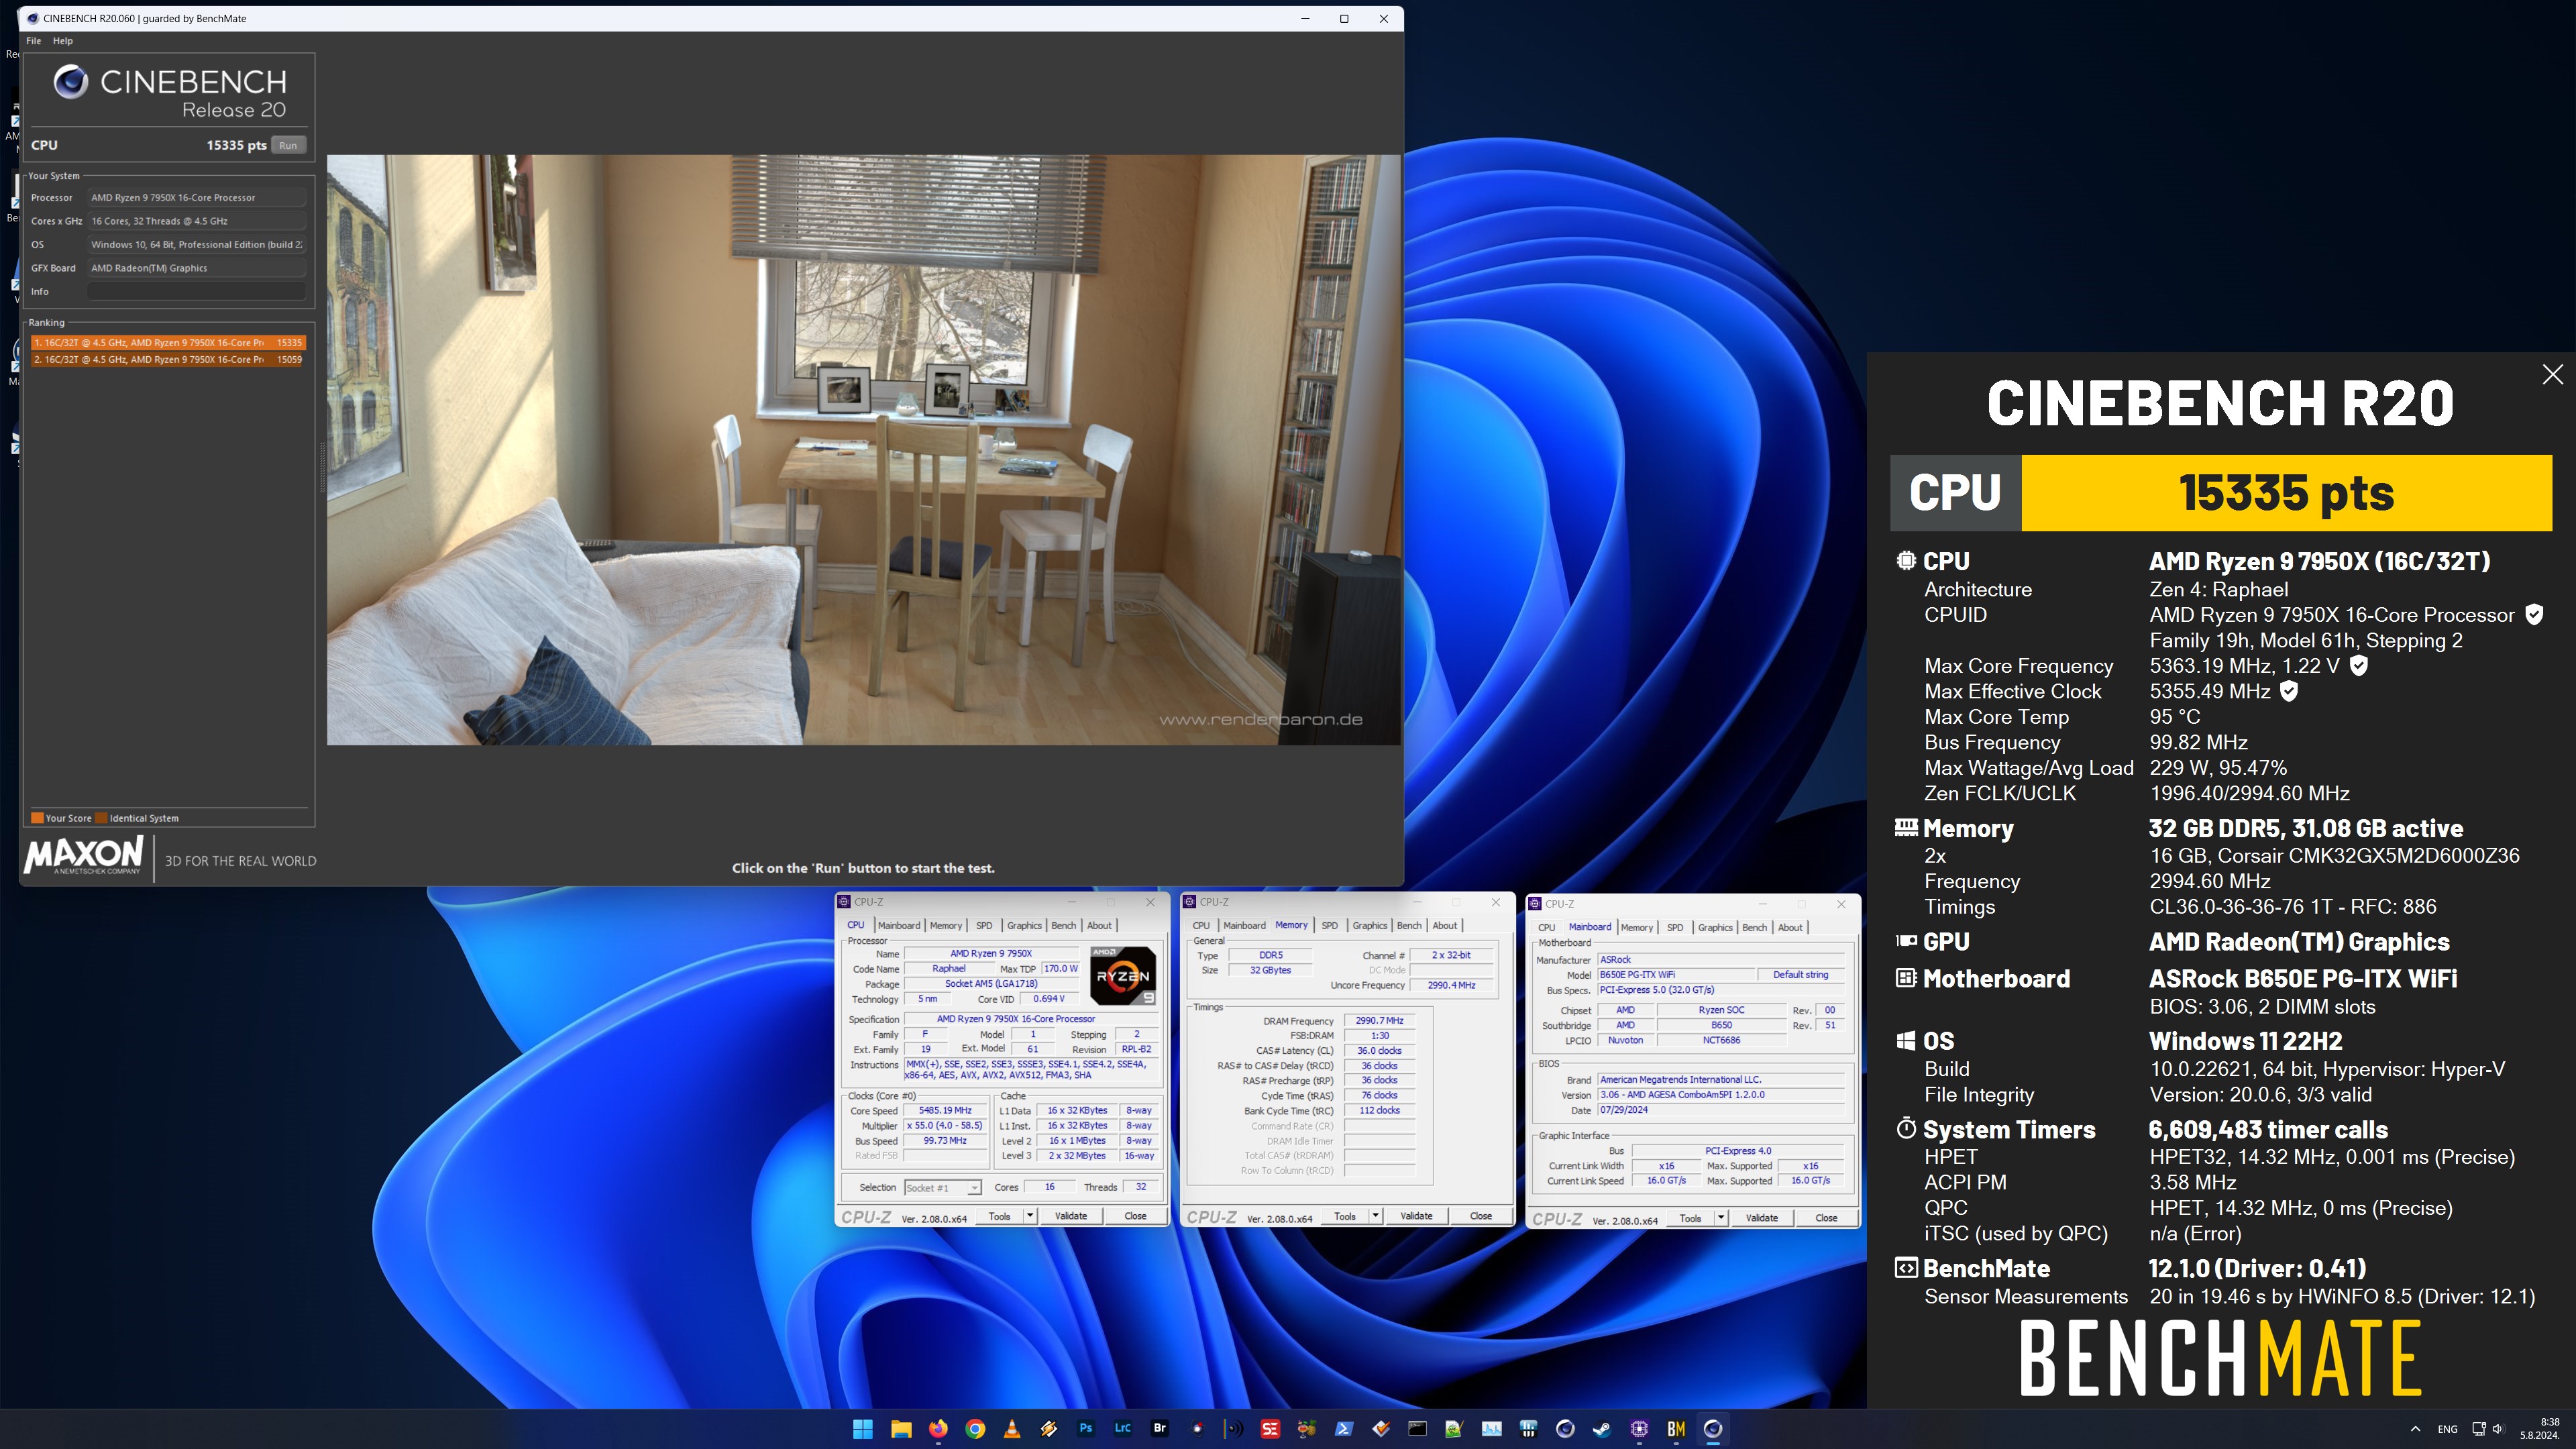Screen dimensions: 2576x1449
Task: Open SPD tab in CPU-Z Memory window
Action: click(x=1329, y=926)
